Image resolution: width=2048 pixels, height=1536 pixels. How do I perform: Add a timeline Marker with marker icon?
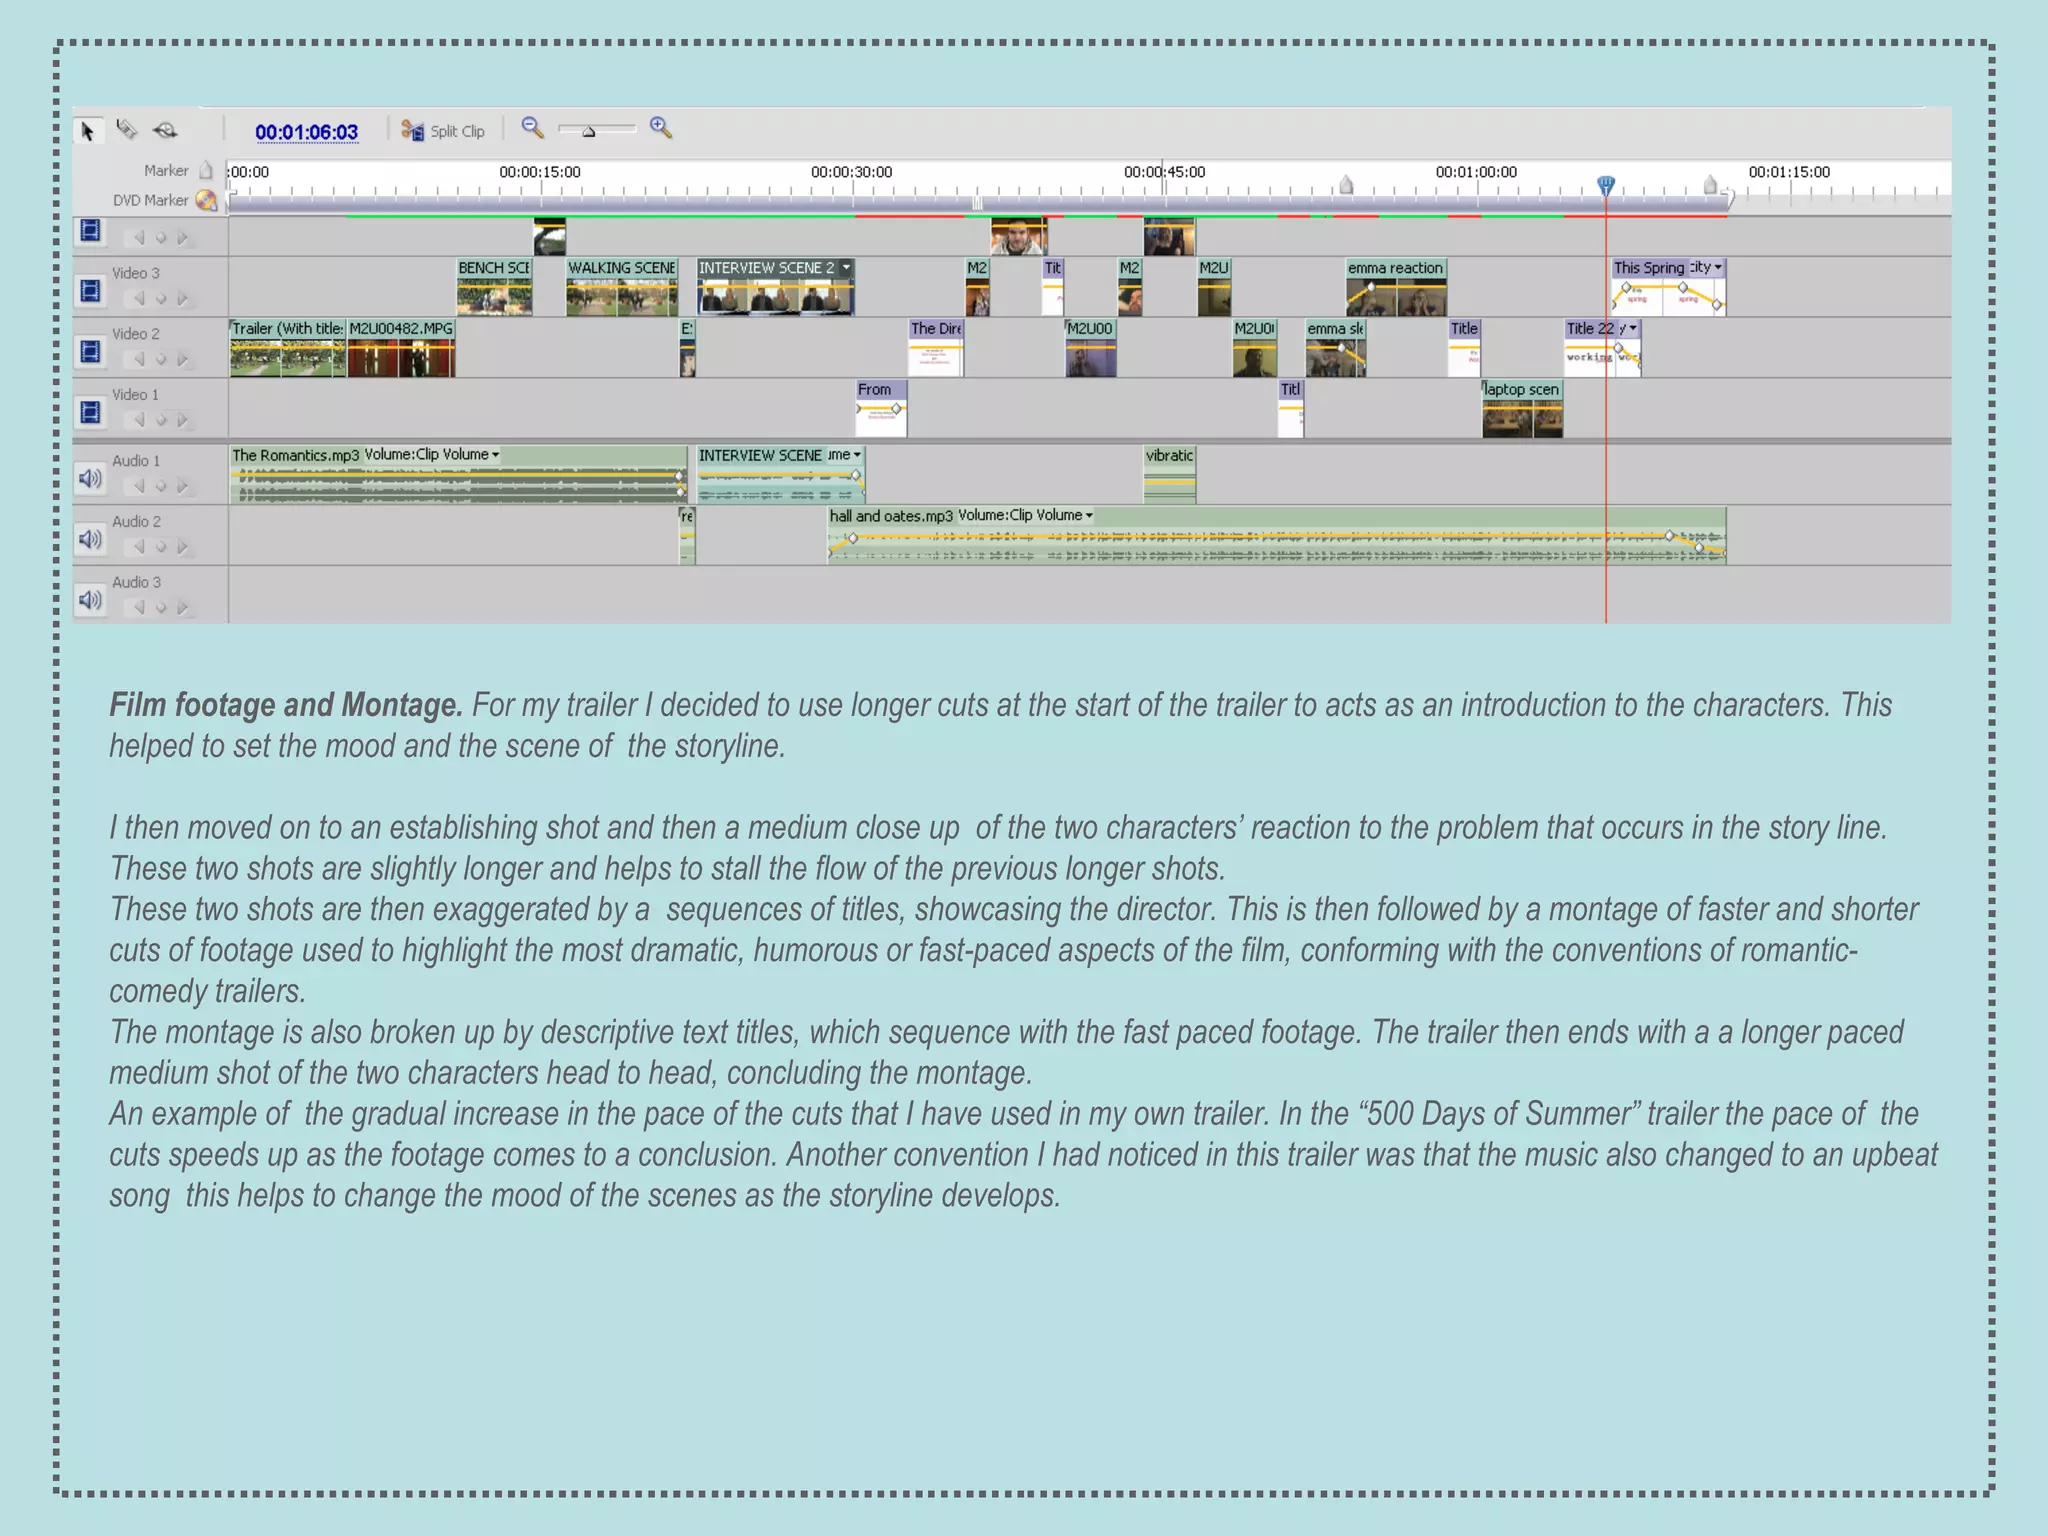click(205, 170)
